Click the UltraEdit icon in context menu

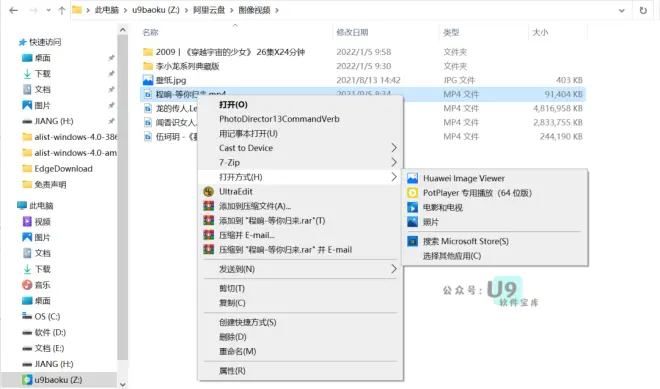tap(208, 192)
